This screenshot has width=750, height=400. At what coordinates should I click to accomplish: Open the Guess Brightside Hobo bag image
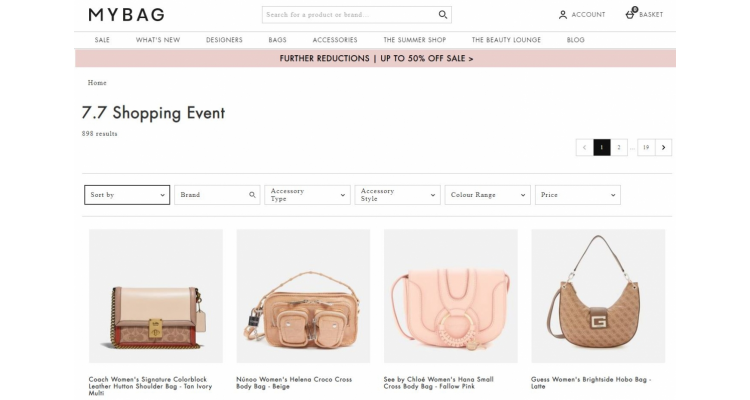pyautogui.click(x=598, y=296)
